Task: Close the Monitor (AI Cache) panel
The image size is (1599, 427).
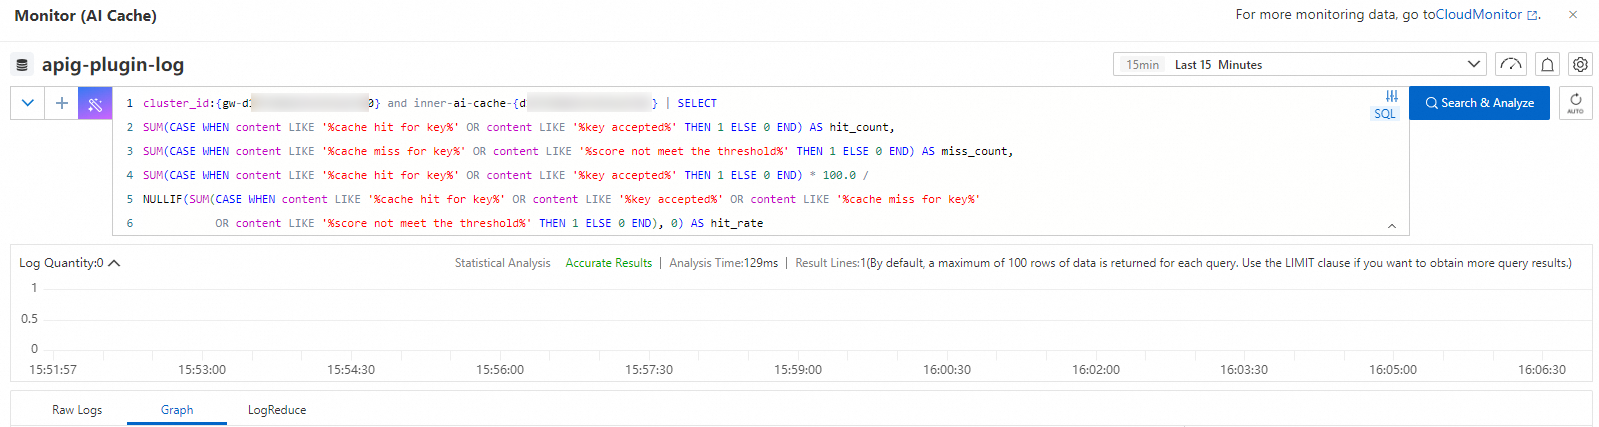Action: click(x=1573, y=15)
